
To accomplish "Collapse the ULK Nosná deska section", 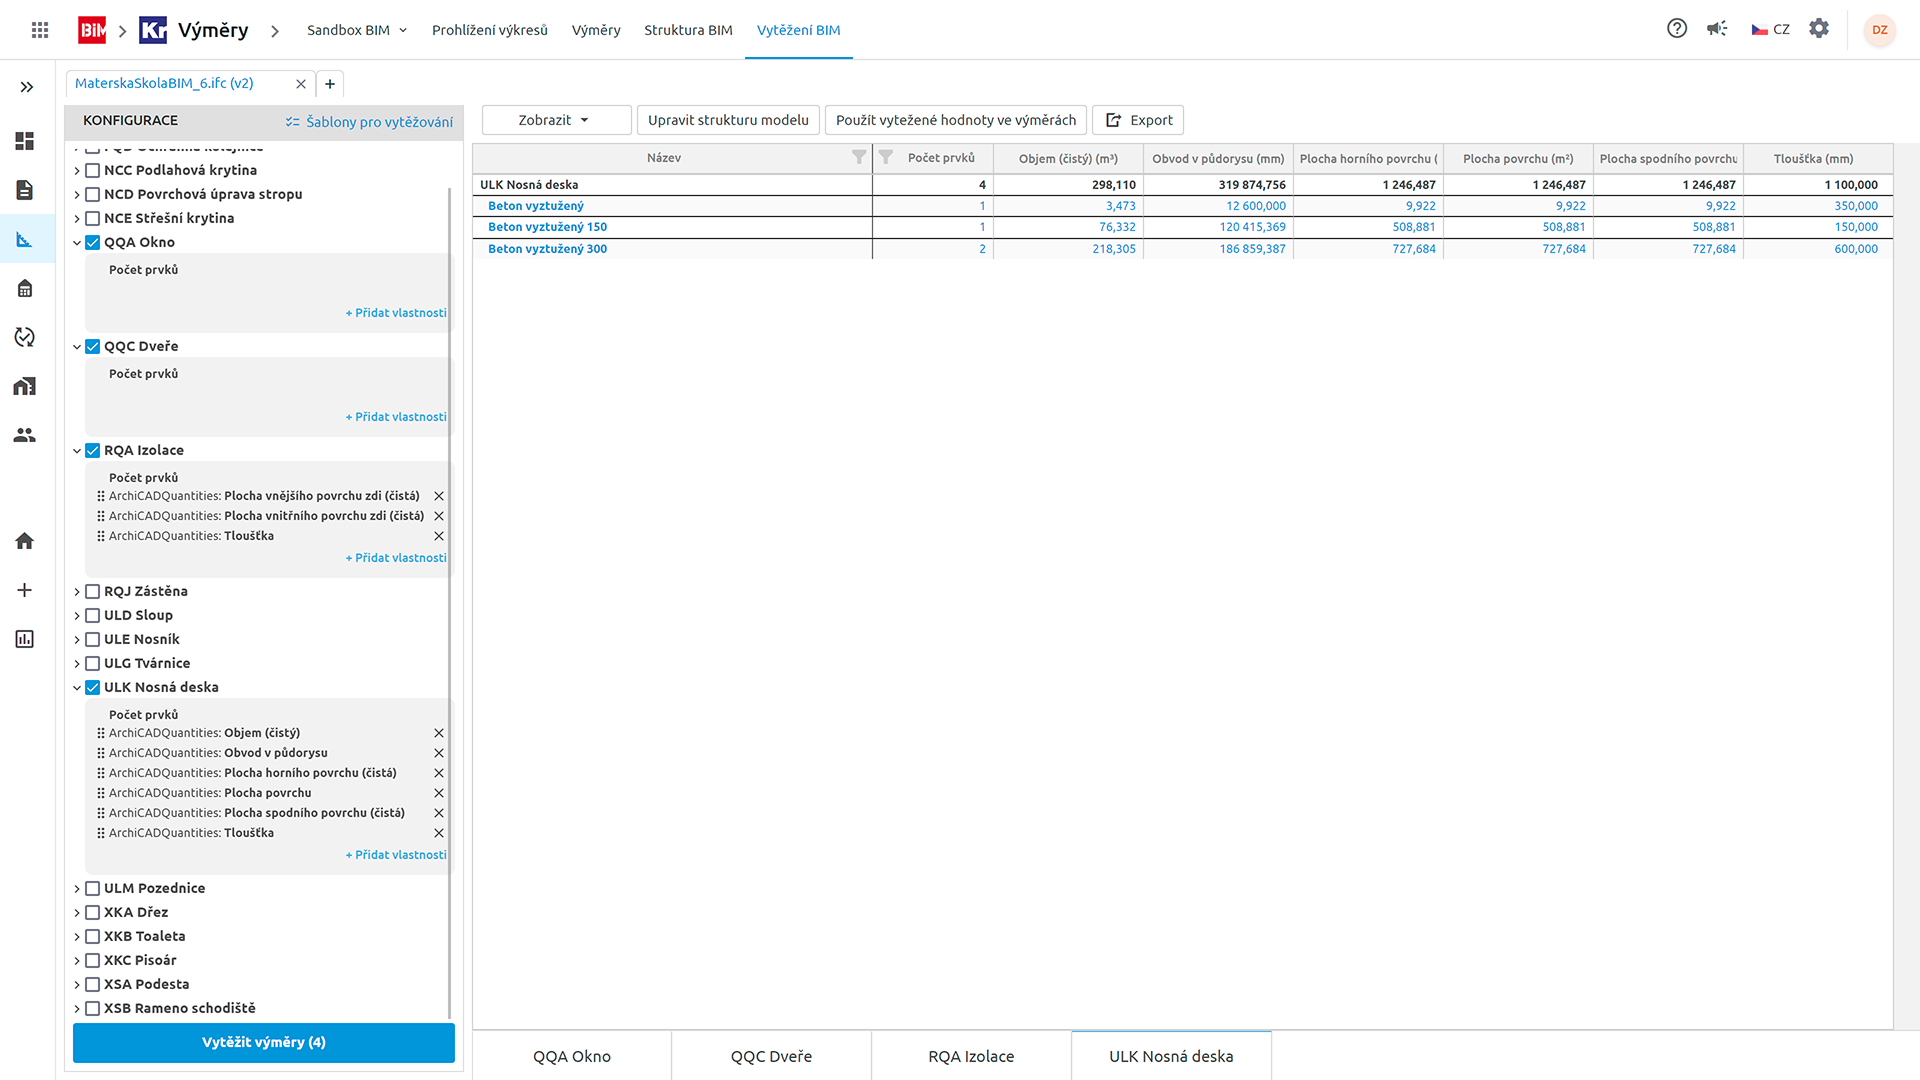I will 77,687.
